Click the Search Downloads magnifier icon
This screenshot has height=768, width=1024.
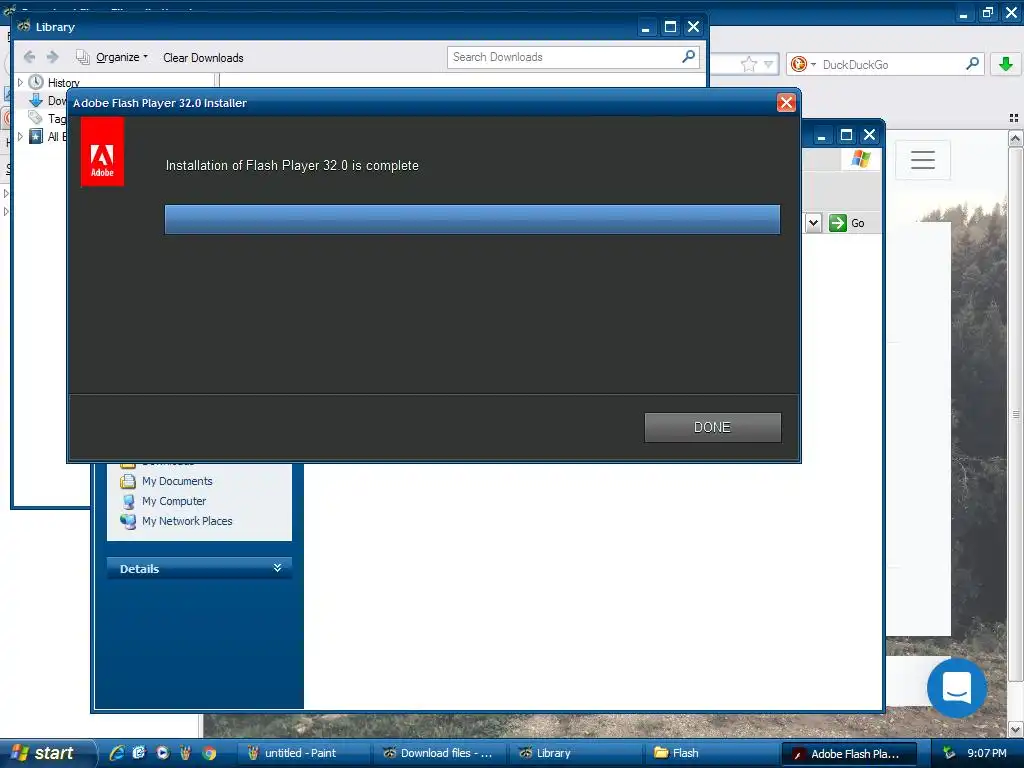click(688, 57)
